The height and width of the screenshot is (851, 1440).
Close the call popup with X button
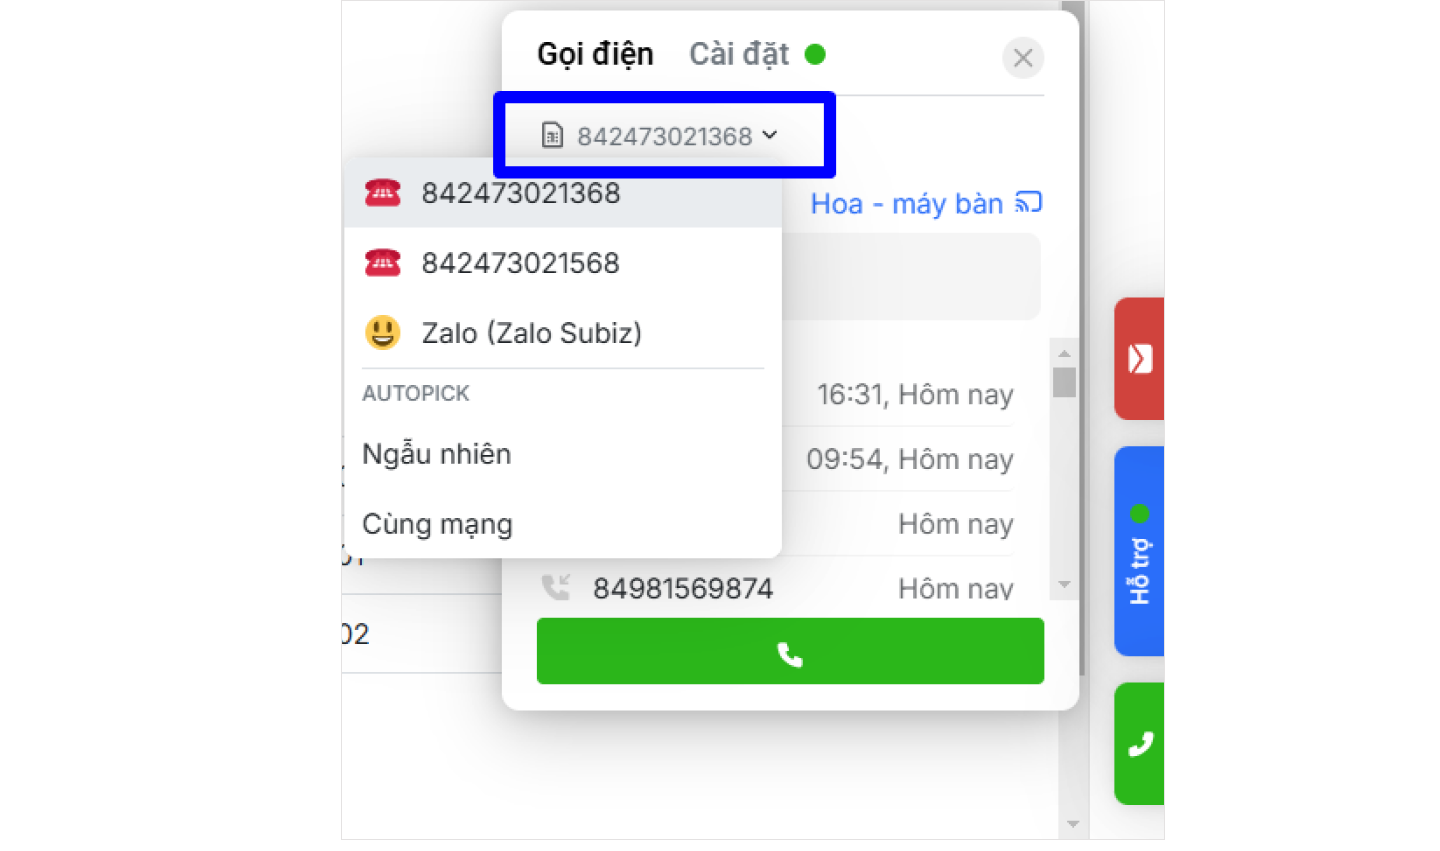click(1022, 58)
